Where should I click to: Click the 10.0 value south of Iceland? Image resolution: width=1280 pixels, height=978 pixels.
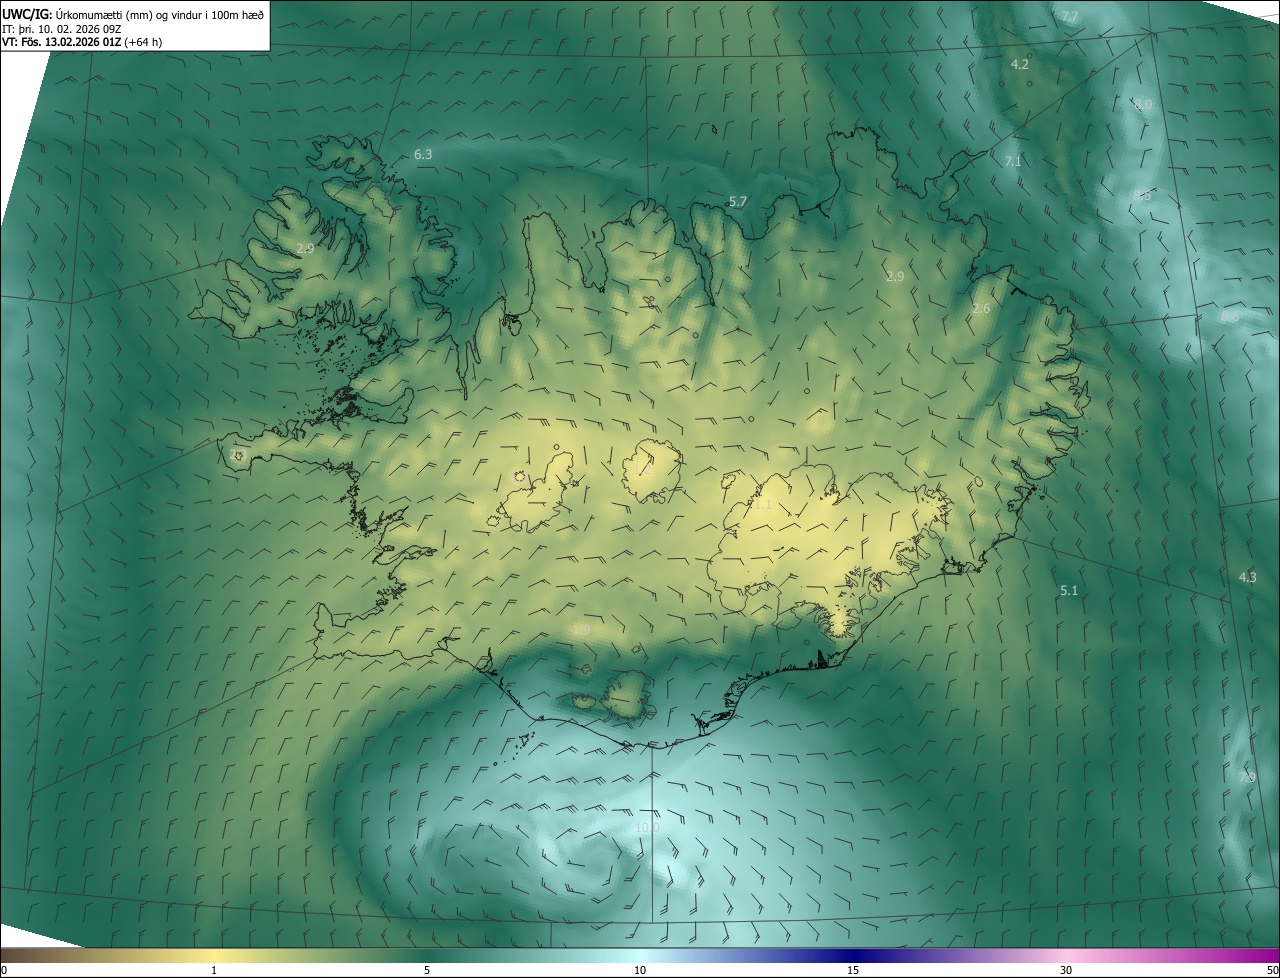tap(647, 828)
